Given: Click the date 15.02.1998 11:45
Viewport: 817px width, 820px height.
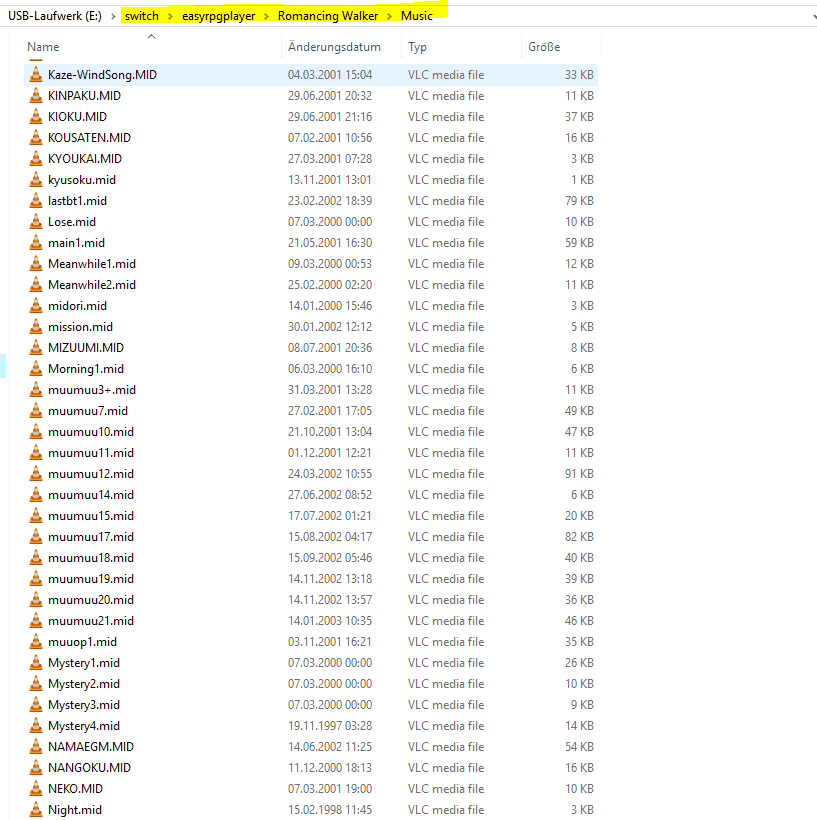Looking at the screenshot, I should (x=330, y=809).
